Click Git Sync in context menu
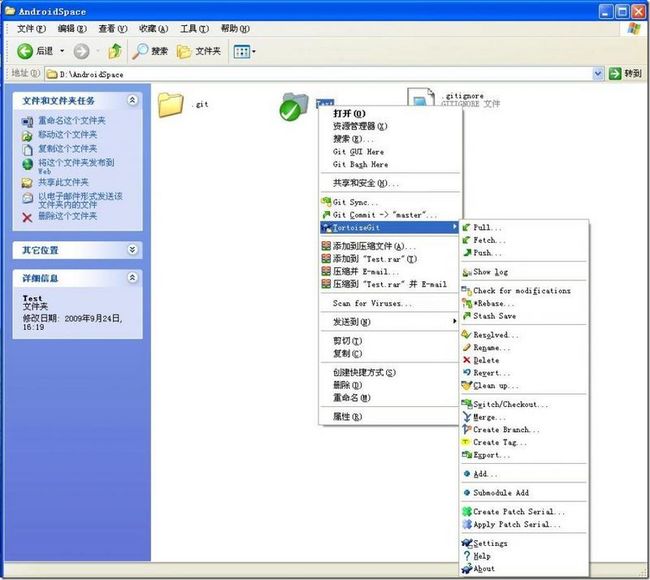This screenshot has height=580, width=650. coord(390,202)
